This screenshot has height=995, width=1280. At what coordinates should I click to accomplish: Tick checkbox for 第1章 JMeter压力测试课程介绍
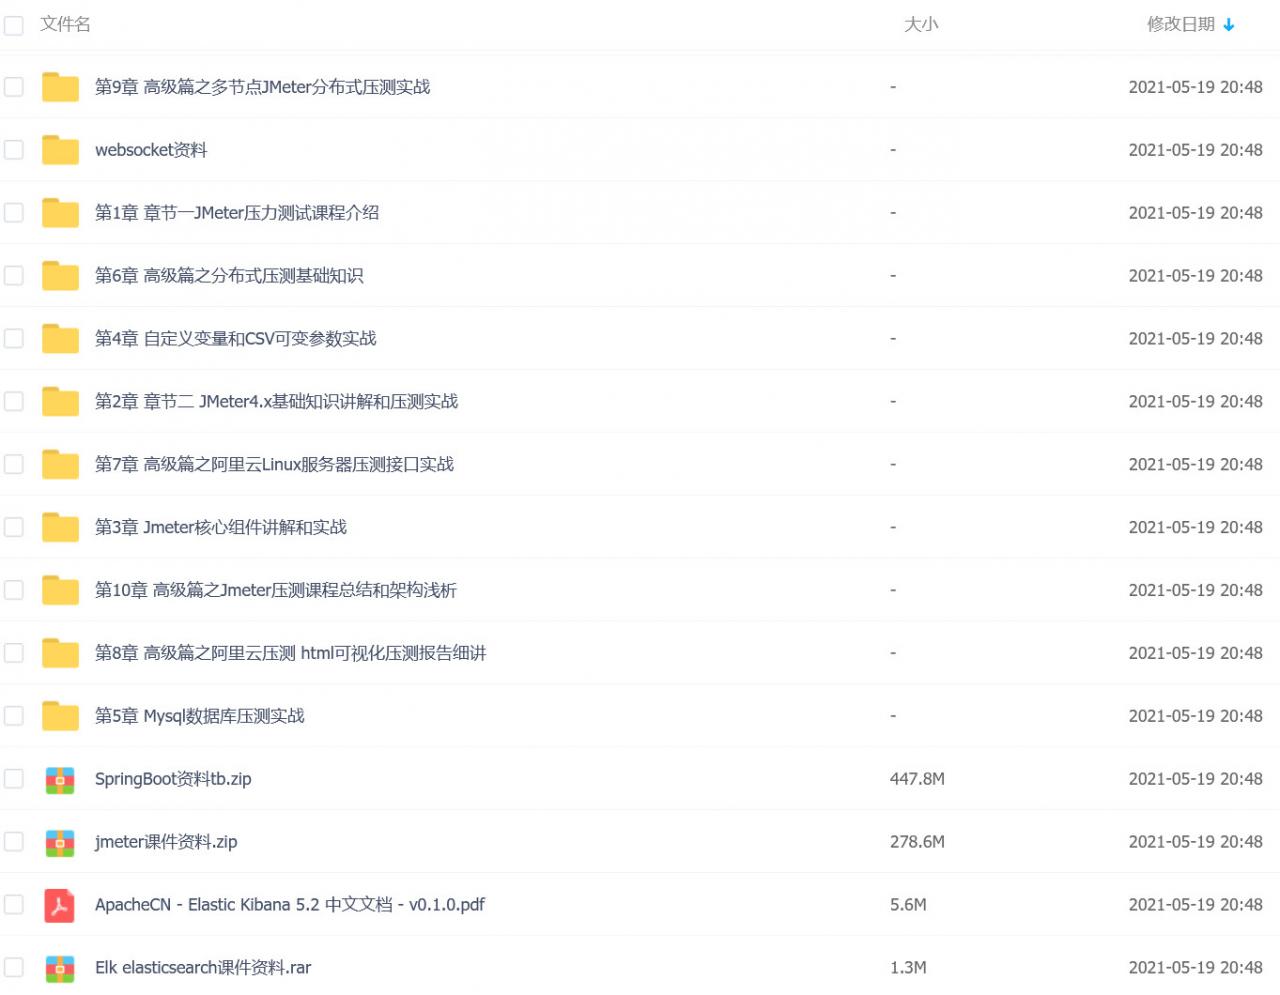coord(13,213)
